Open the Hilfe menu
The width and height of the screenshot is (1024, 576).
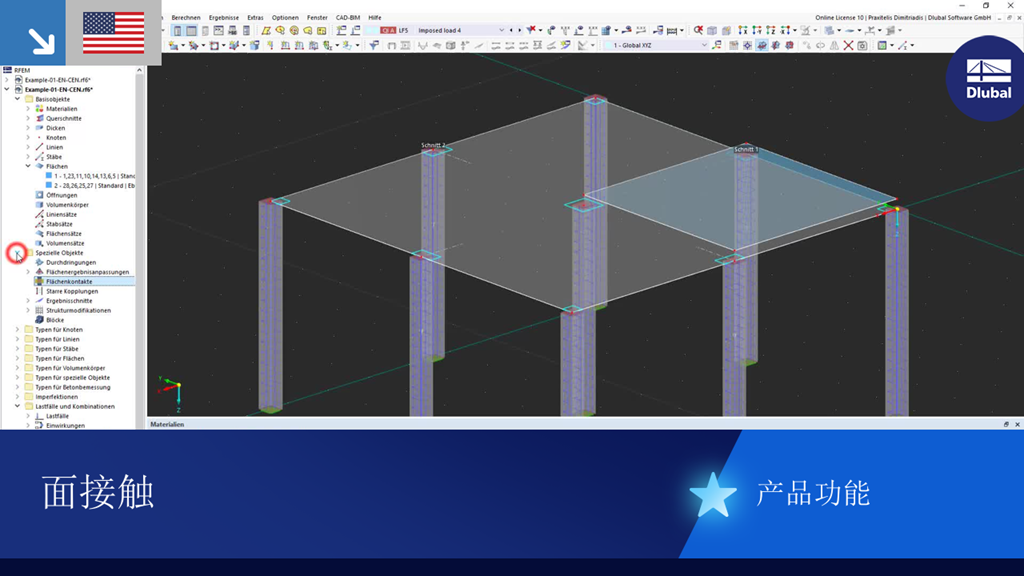(x=374, y=18)
